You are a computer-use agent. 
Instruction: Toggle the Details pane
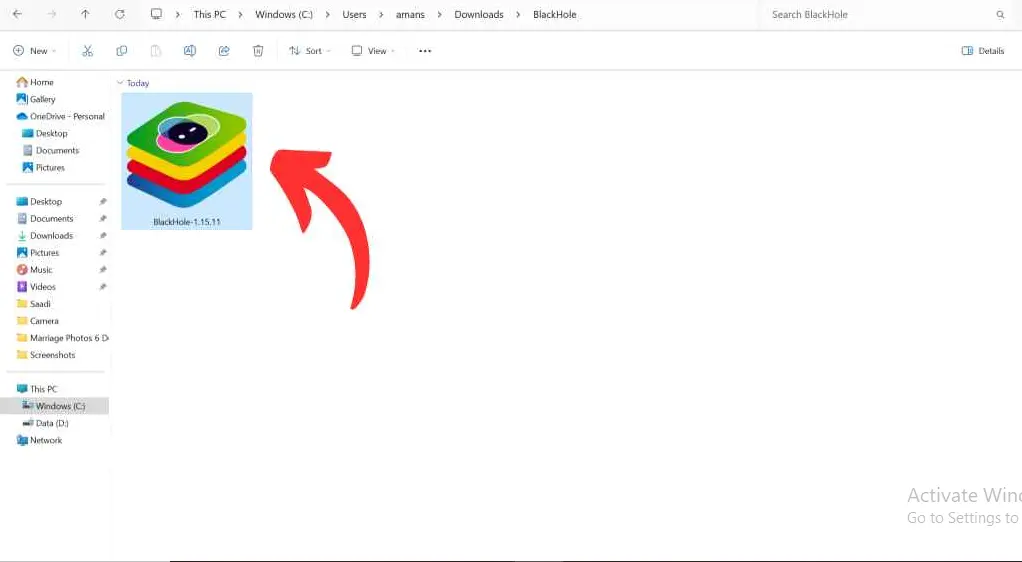pos(982,51)
